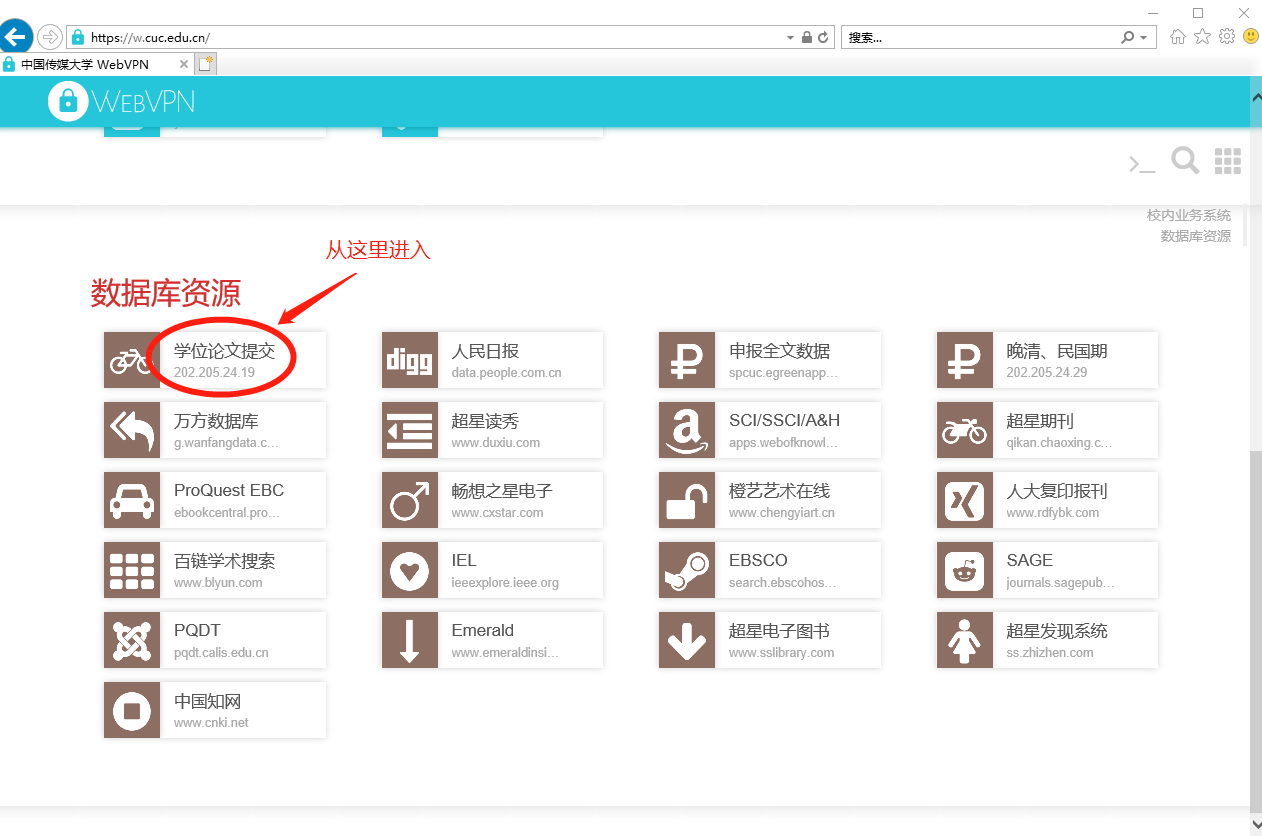Click the WebVPN header title text
This screenshot has height=836, width=1262.
point(144,101)
